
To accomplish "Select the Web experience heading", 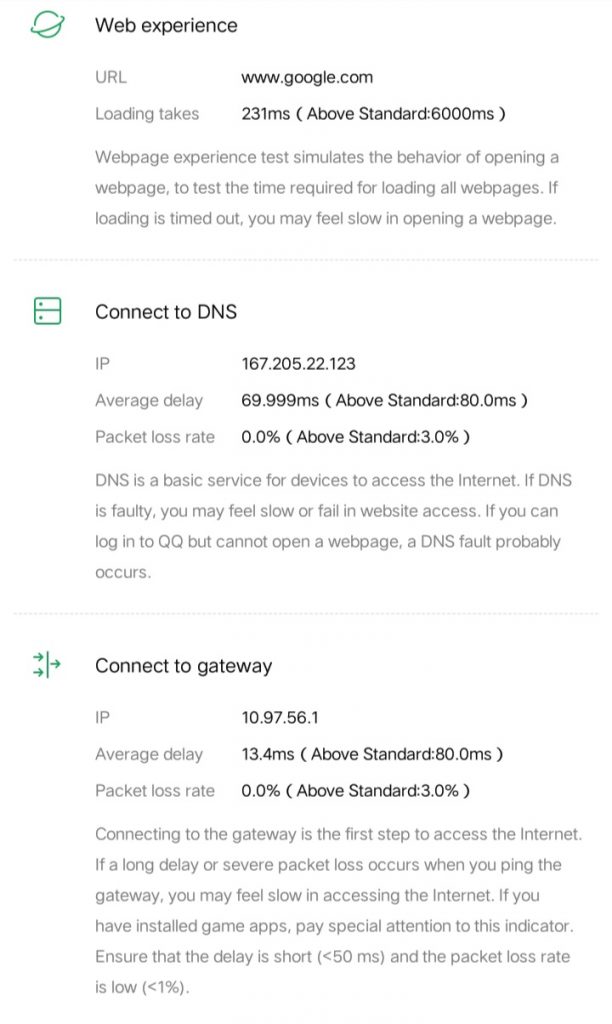I will pos(166,26).
